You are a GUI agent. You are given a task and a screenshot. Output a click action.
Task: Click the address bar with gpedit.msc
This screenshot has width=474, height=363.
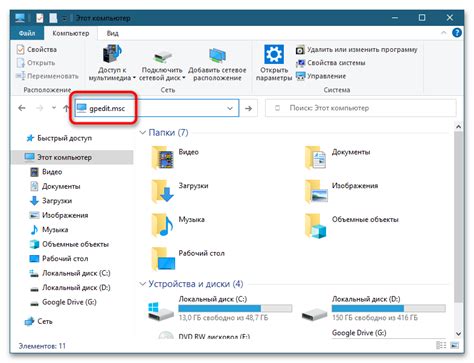[156, 108]
